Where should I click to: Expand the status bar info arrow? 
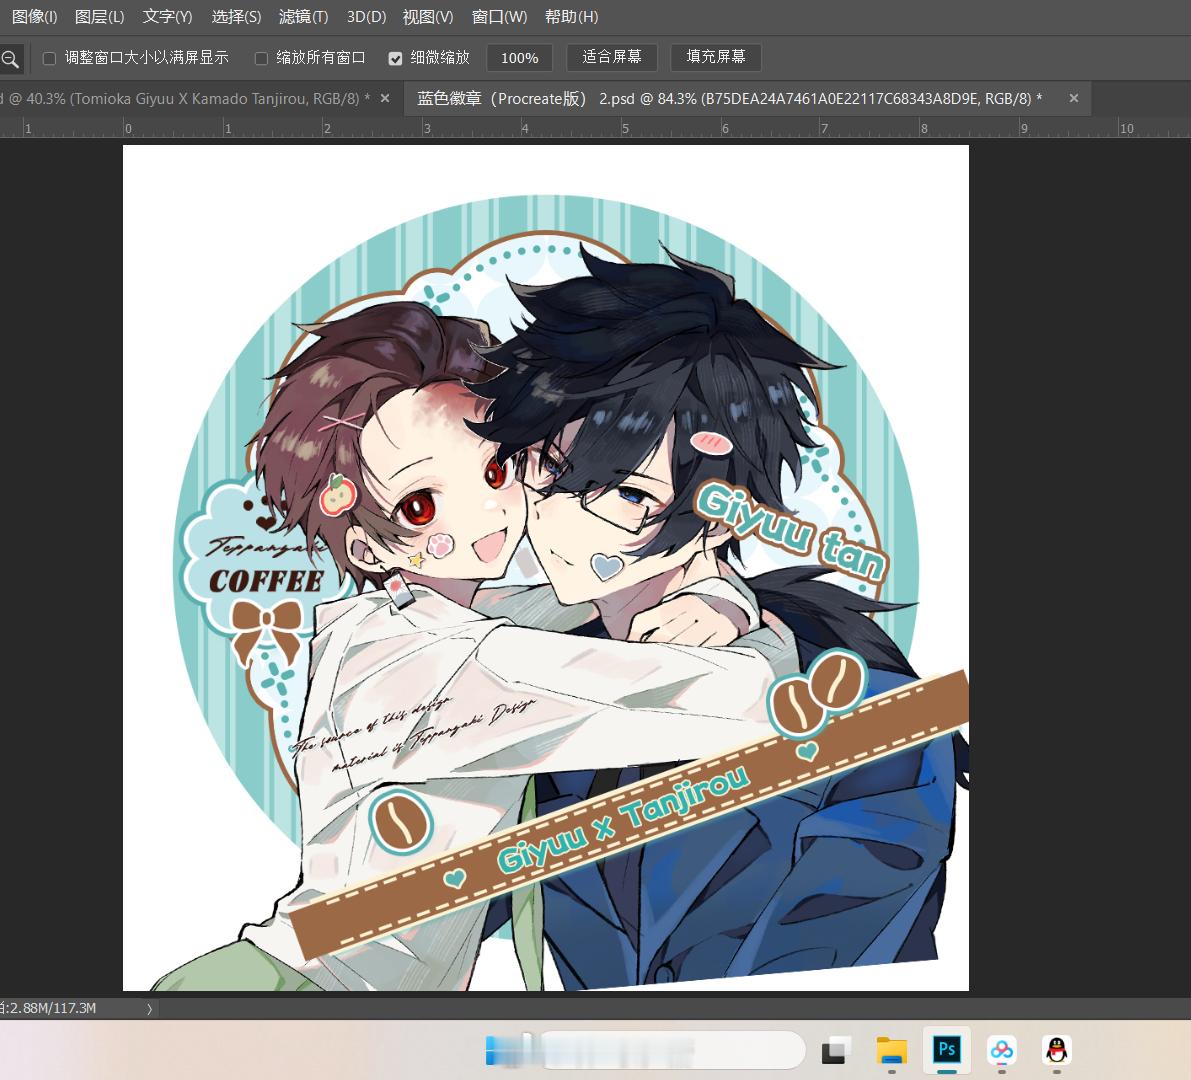click(150, 1009)
